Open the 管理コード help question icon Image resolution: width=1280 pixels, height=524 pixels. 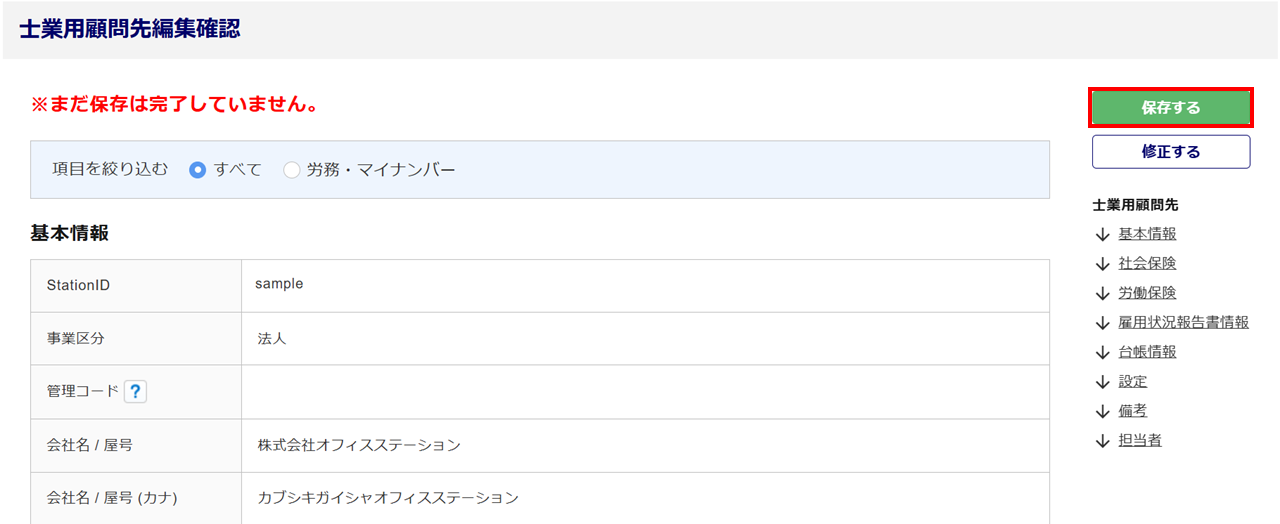(136, 392)
